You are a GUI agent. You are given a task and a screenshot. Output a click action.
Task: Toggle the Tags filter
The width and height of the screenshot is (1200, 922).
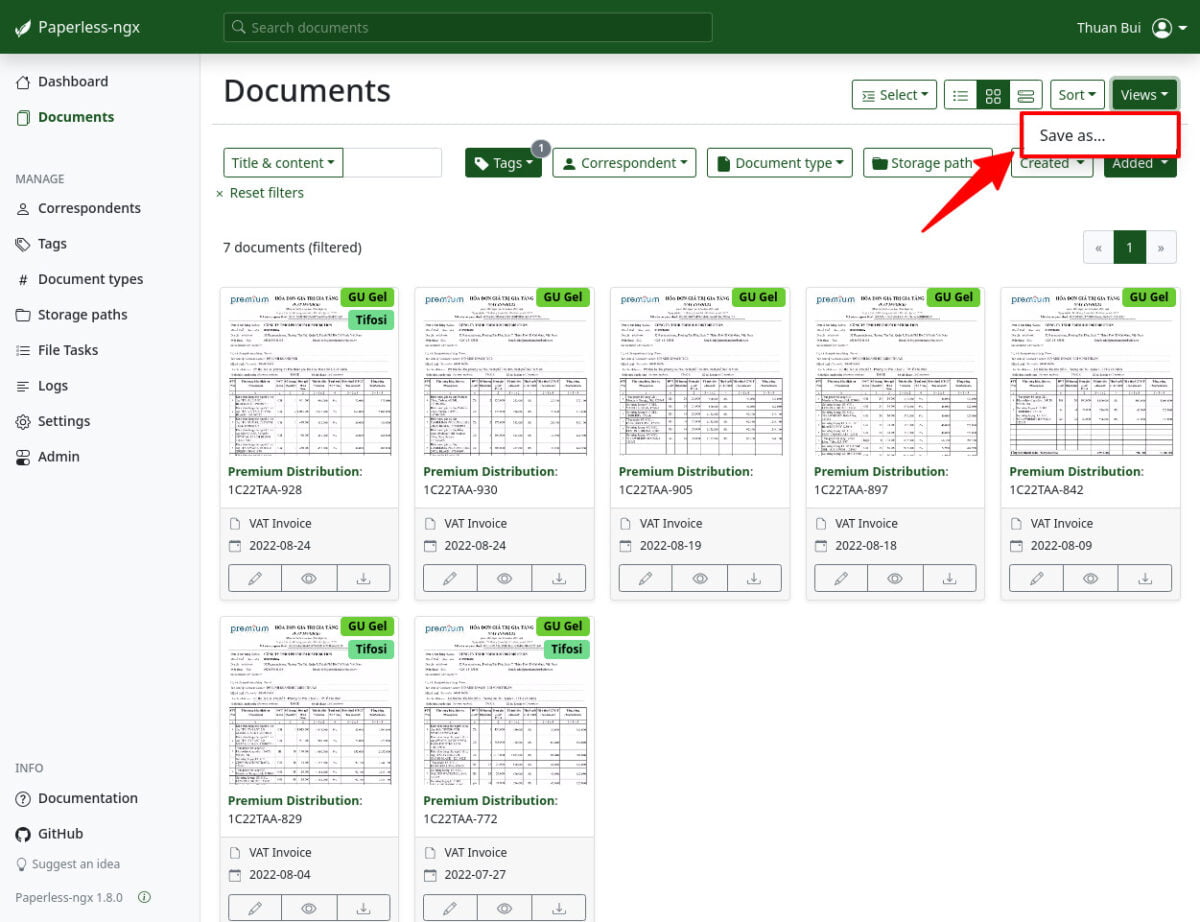[x=503, y=162]
